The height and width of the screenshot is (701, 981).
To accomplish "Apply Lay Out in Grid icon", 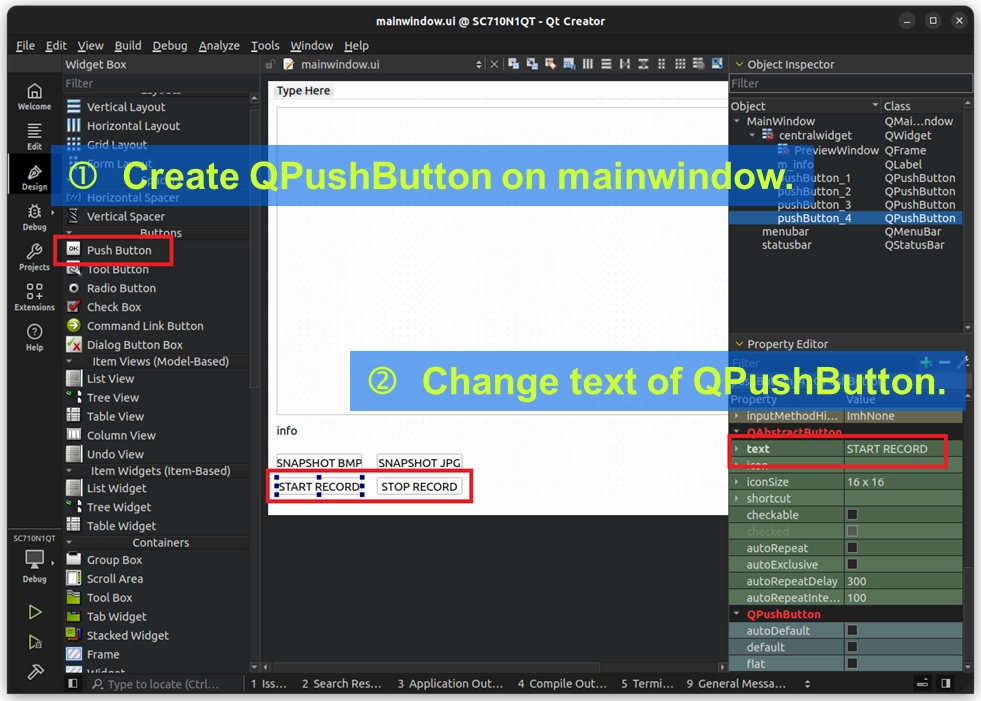I will [x=680, y=64].
